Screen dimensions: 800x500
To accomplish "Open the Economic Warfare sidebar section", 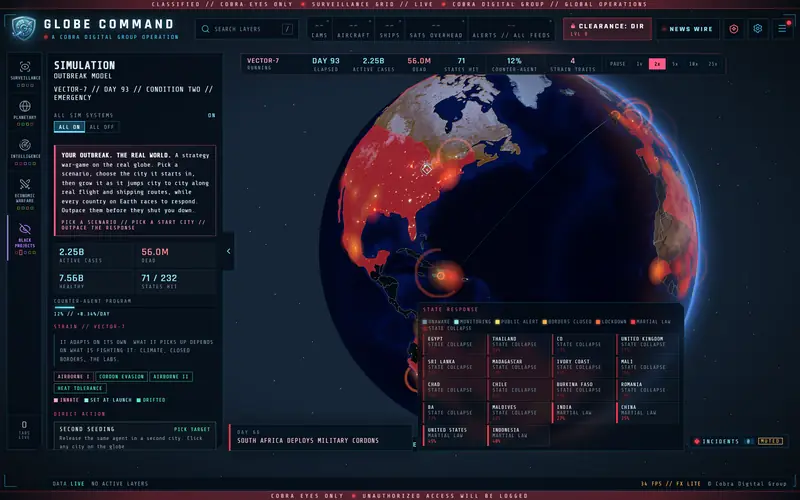I will point(25,192).
